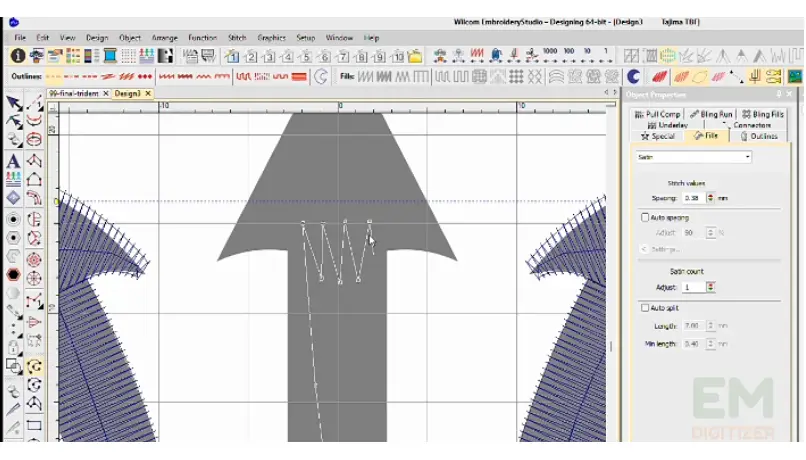
Task: Select the Team Names people tool
Action: click(13, 179)
